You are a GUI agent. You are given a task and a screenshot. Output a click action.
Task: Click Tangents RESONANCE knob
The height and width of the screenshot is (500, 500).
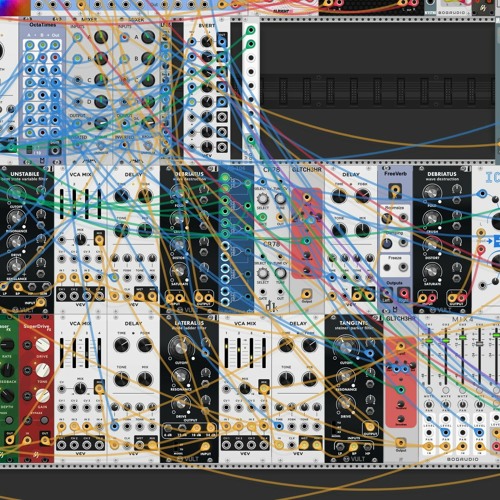pyautogui.click(x=346, y=377)
